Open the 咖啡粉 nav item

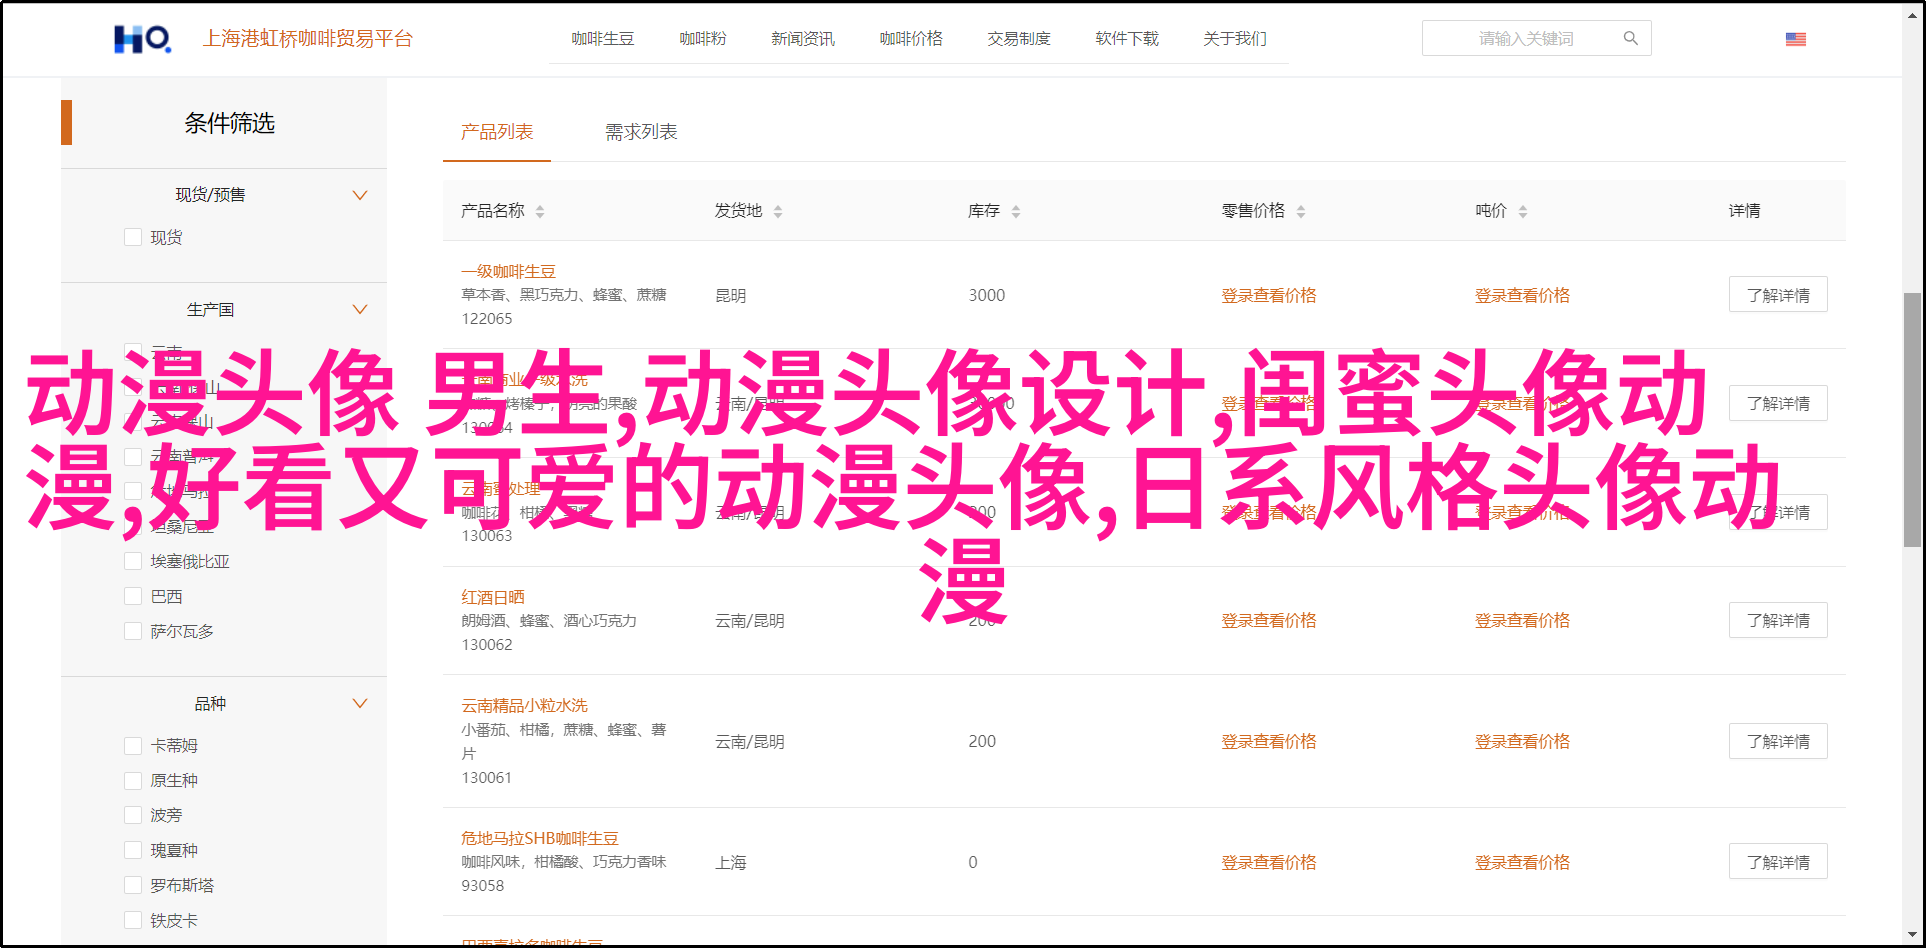703,39
